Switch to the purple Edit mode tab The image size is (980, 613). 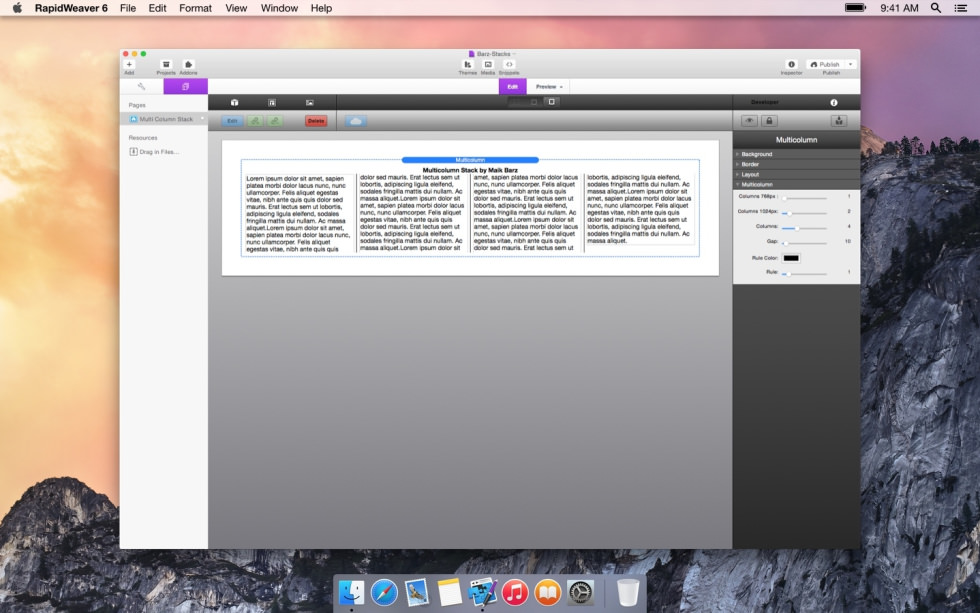(512, 86)
